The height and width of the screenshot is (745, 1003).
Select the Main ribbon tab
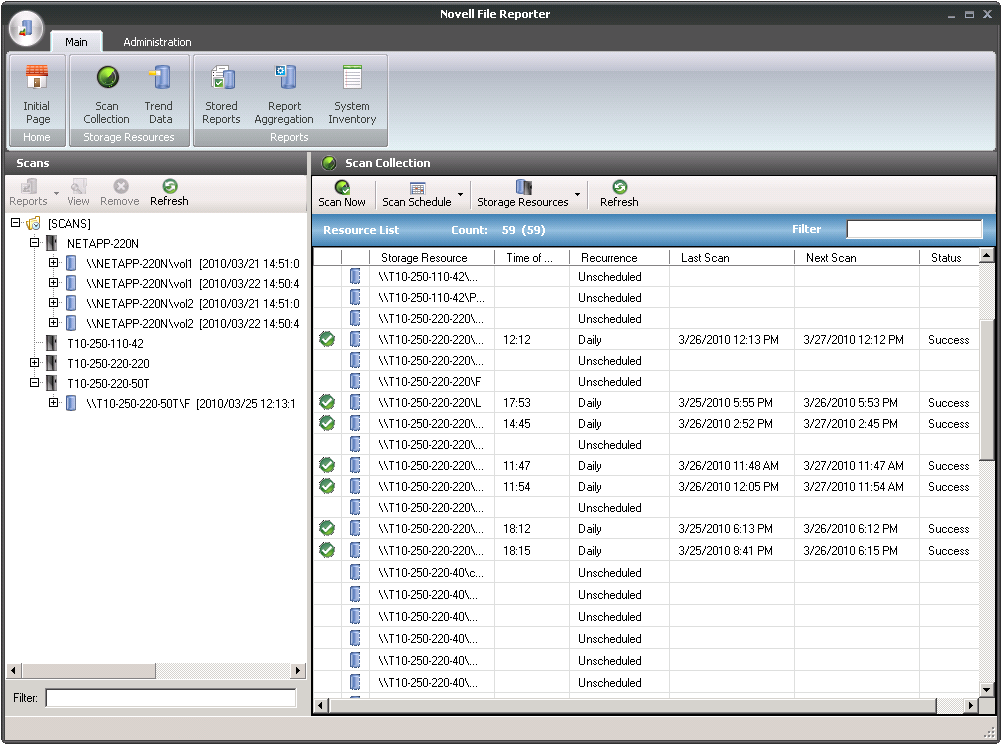(76, 42)
